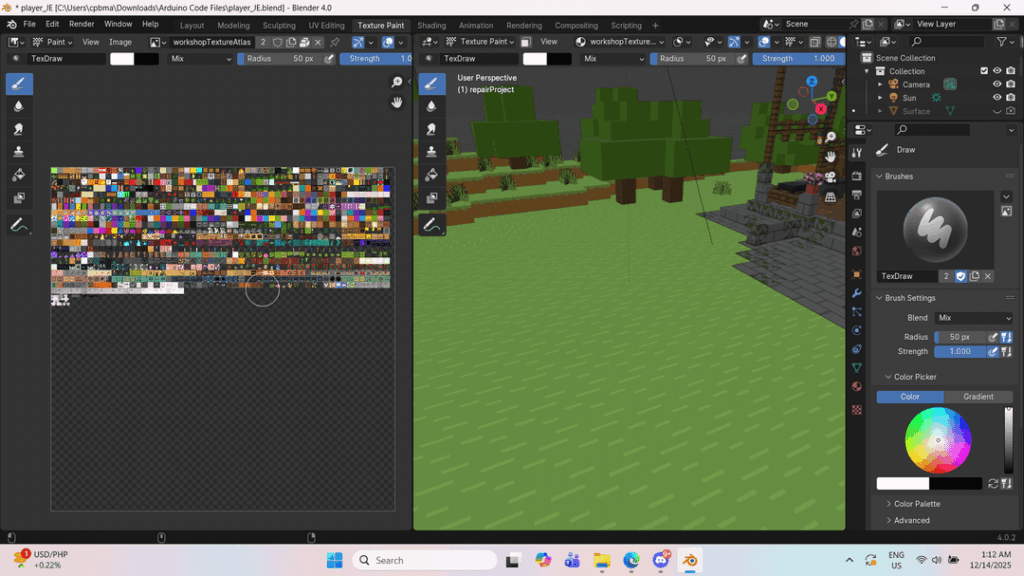Pick a color on the color wheel
The image size is (1024, 576).
936,440
